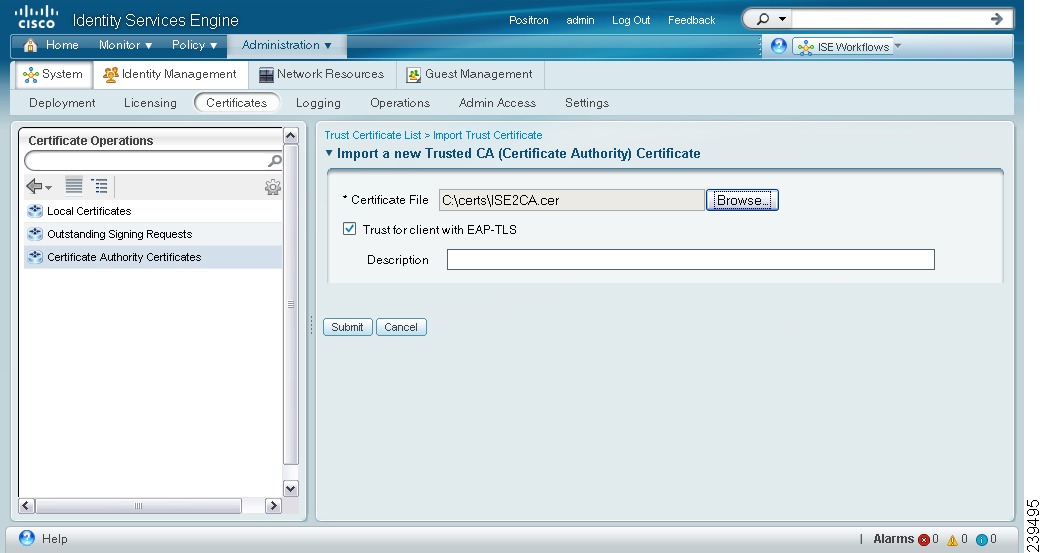1044x553 pixels.
Task: Switch to tree view icon
Action: pyautogui.click(x=99, y=186)
